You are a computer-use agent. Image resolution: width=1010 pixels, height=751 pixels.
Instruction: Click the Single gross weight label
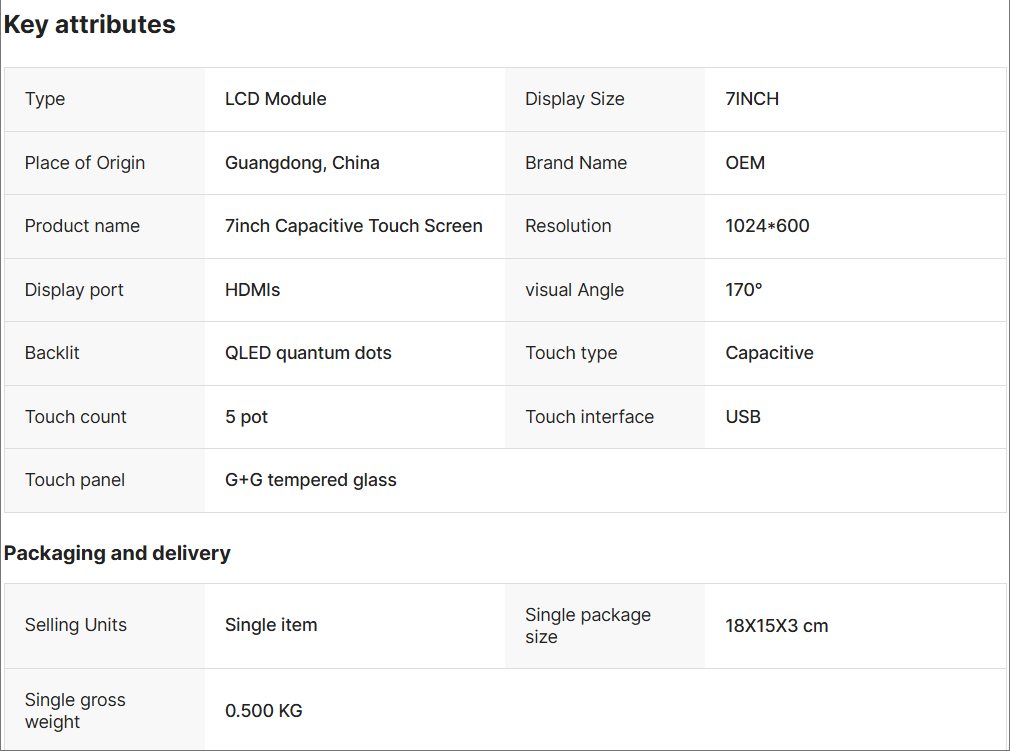[x=75, y=711]
